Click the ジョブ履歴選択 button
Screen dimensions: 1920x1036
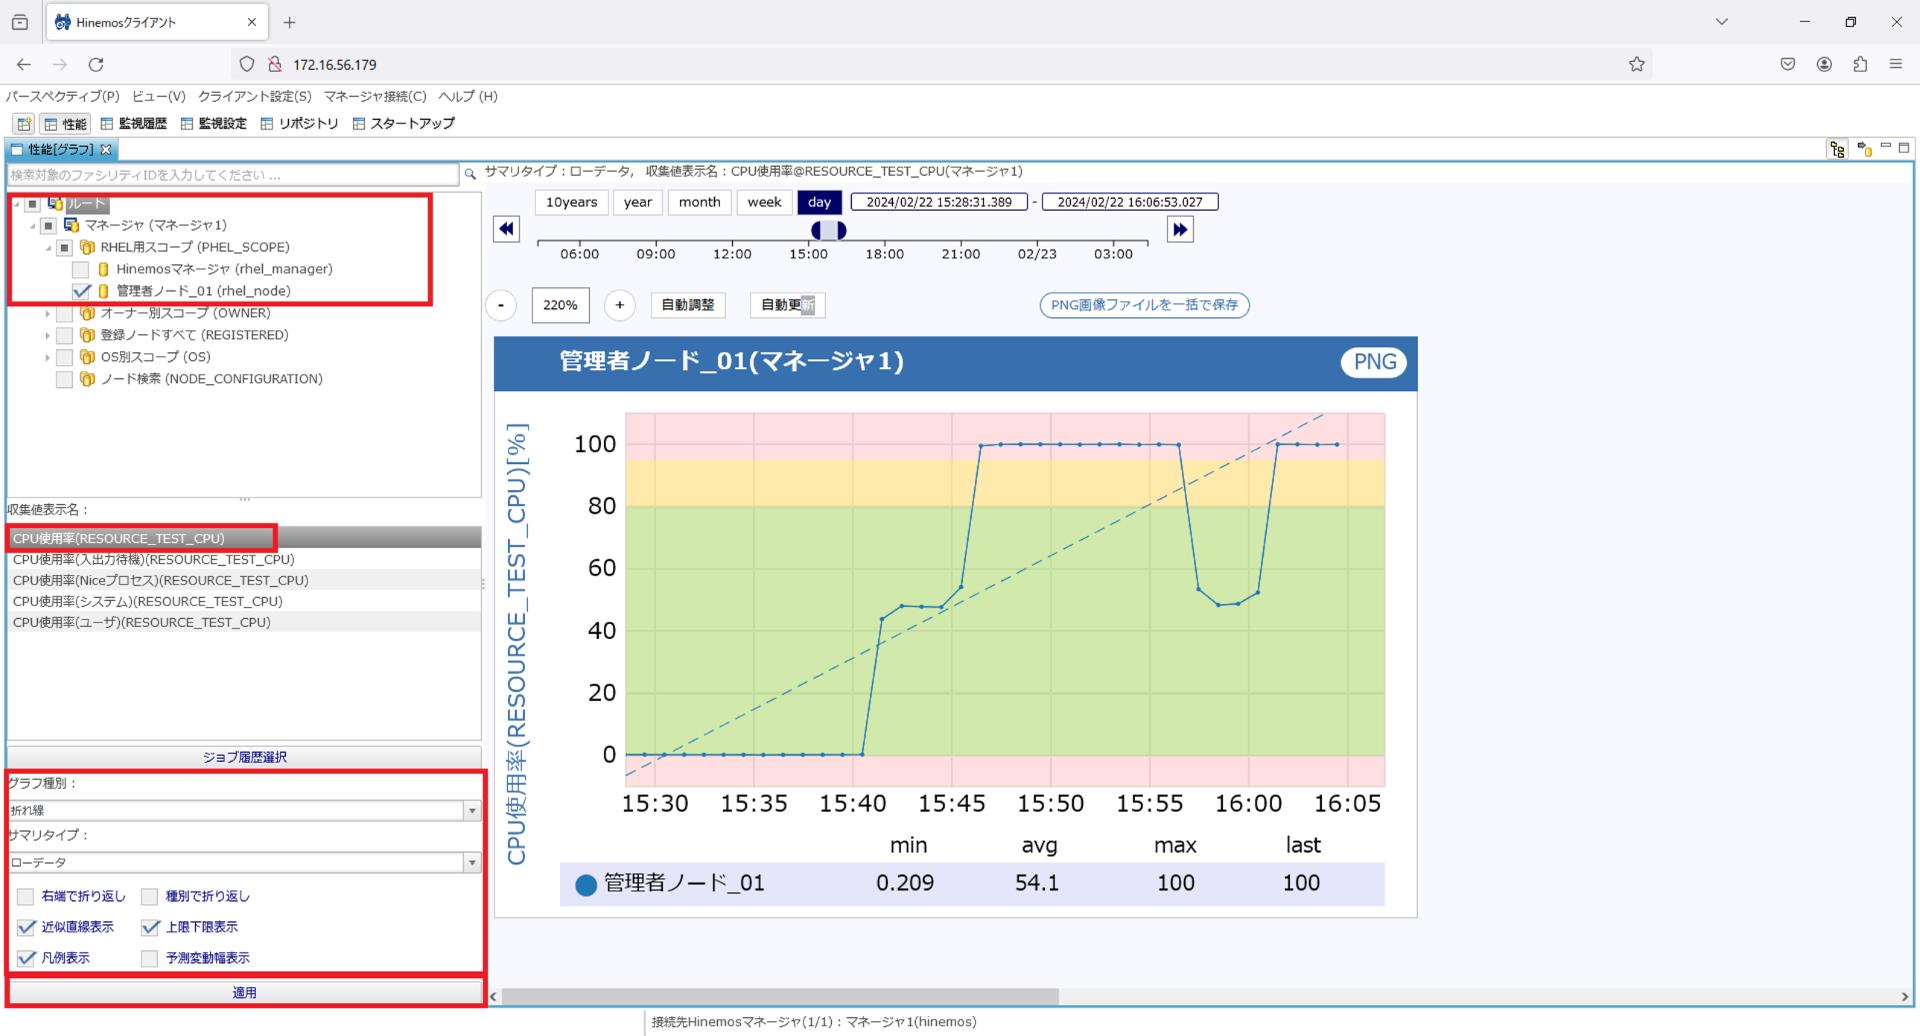pos(245,757)
